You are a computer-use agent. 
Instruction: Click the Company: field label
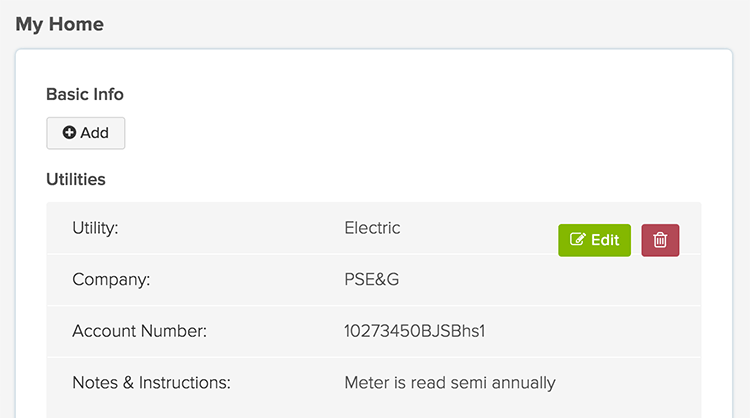111,279
